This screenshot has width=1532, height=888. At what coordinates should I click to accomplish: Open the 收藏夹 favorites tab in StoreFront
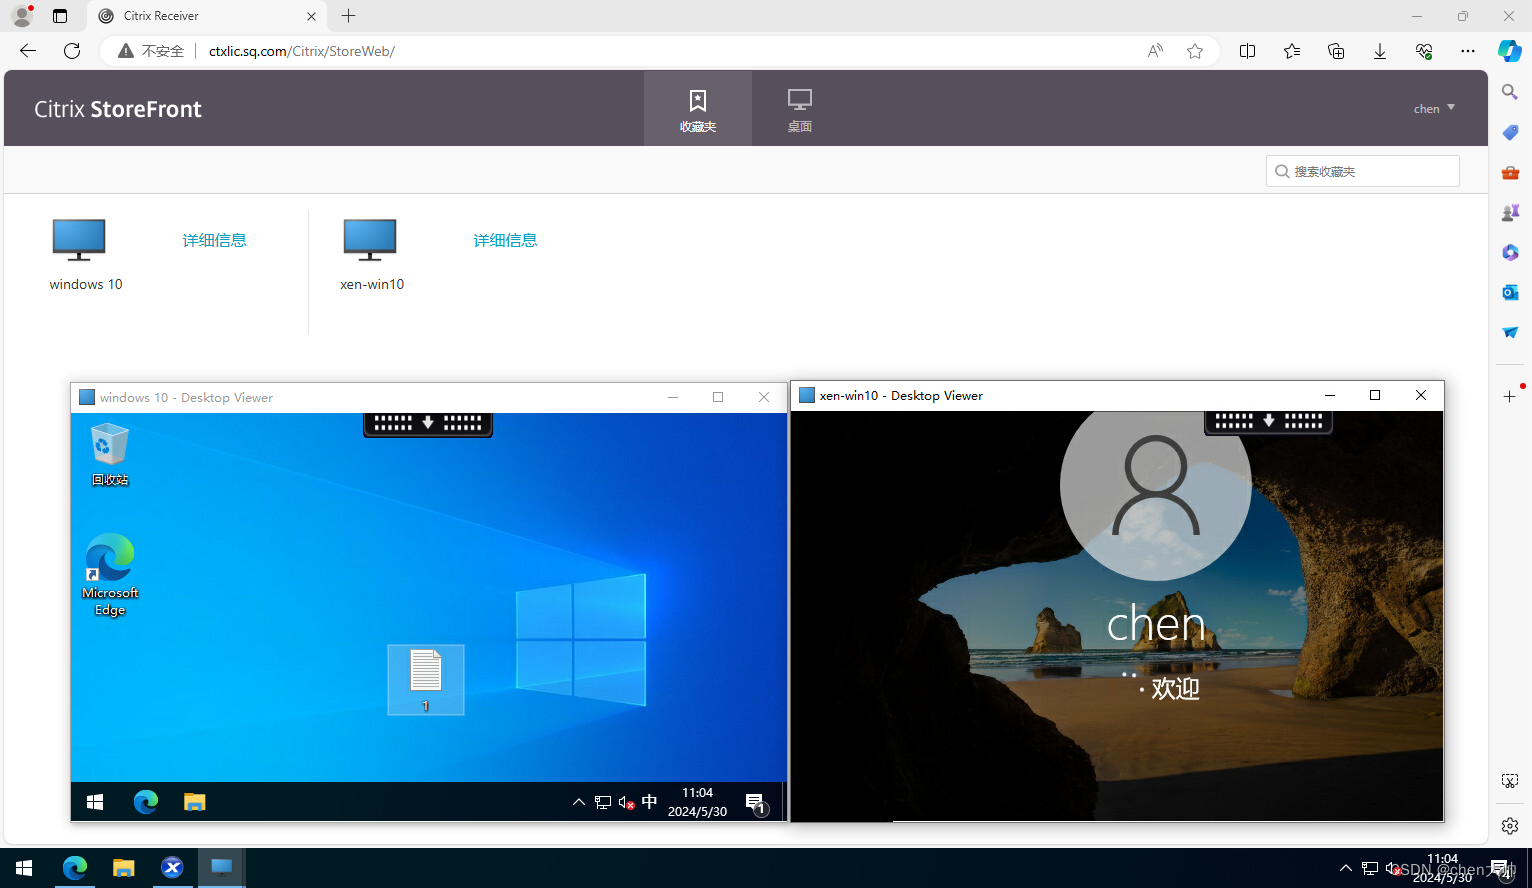click(697, 108)
